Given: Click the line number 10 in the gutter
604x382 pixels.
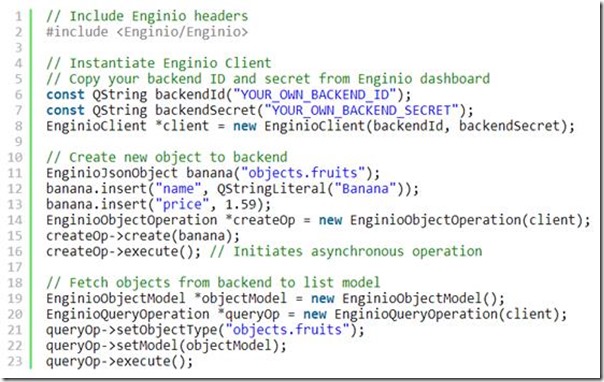Looking at the screenshot, I should [15, 157].
